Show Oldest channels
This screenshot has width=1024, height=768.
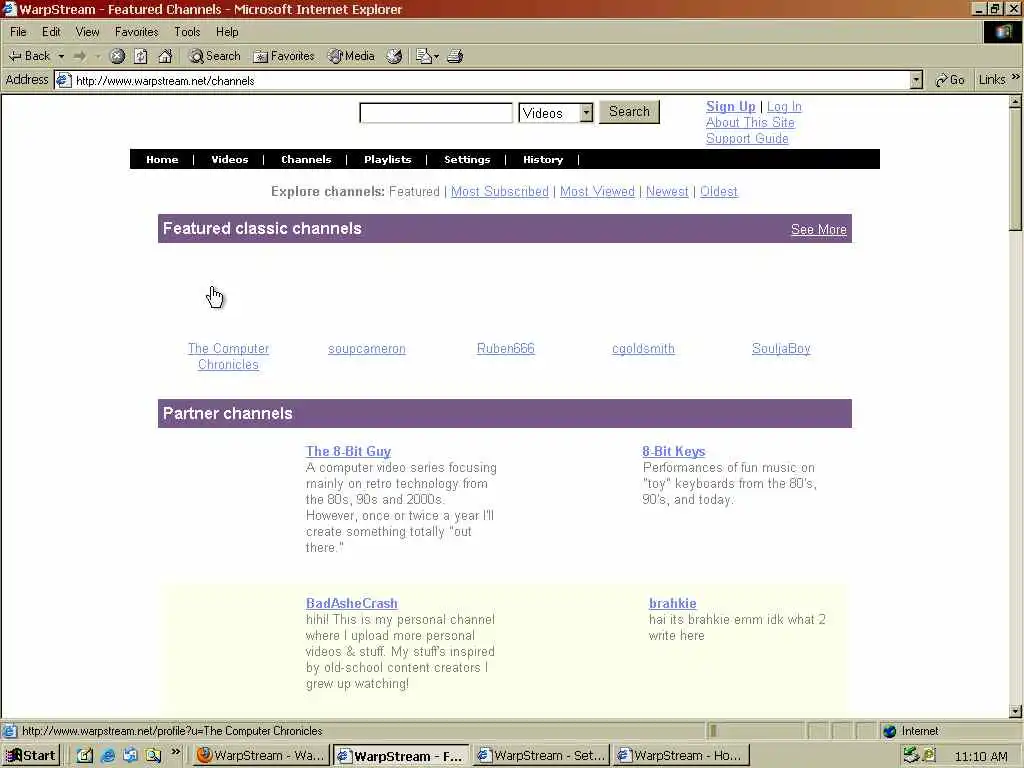coord(718,191)
